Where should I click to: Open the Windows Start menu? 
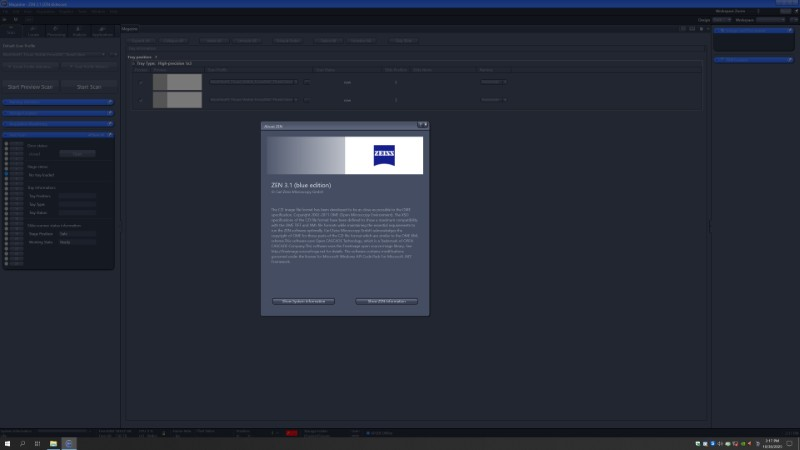coord(7,442)
